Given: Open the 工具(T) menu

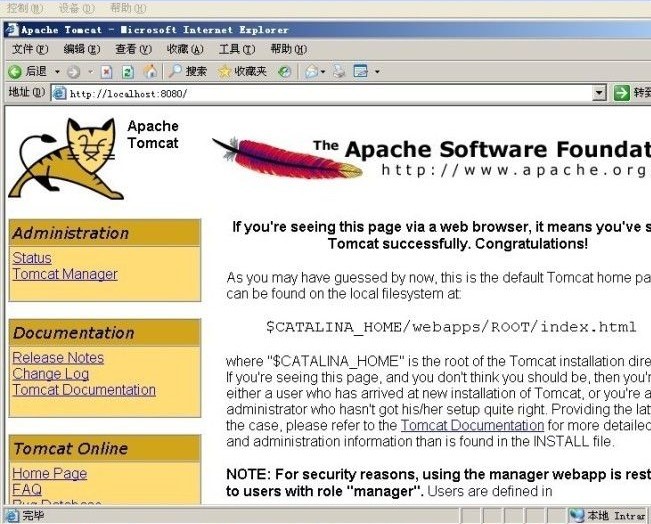Looking at the screenshot, I should (x=237, y=49).
